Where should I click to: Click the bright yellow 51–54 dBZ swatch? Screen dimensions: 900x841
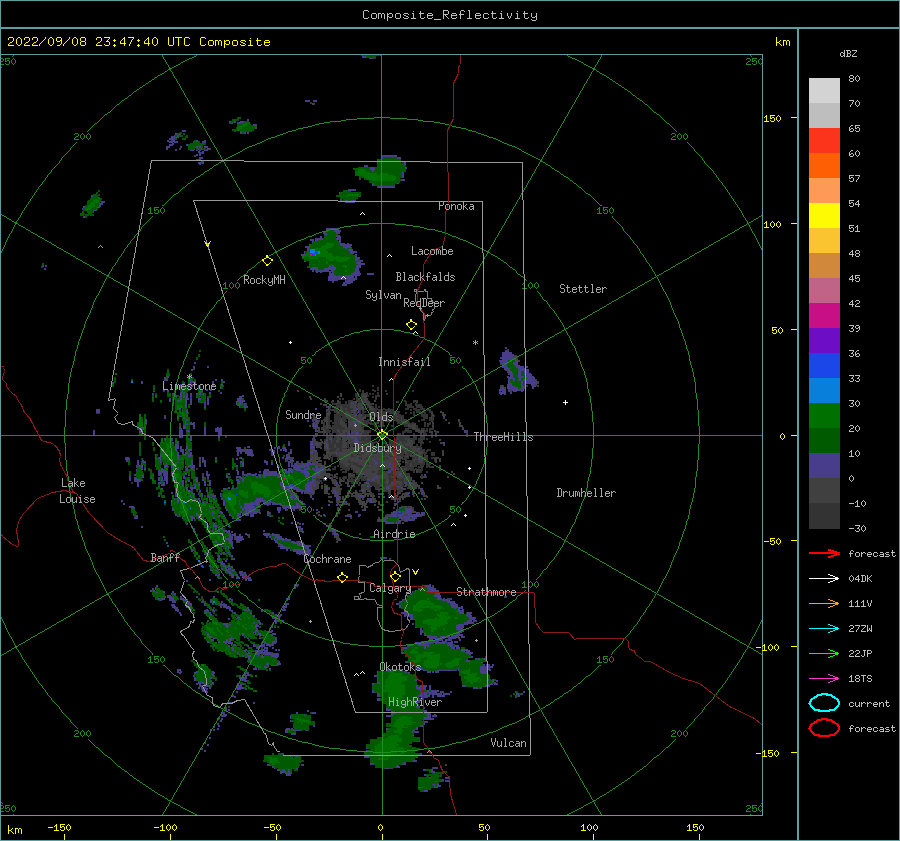pos(824,216)
